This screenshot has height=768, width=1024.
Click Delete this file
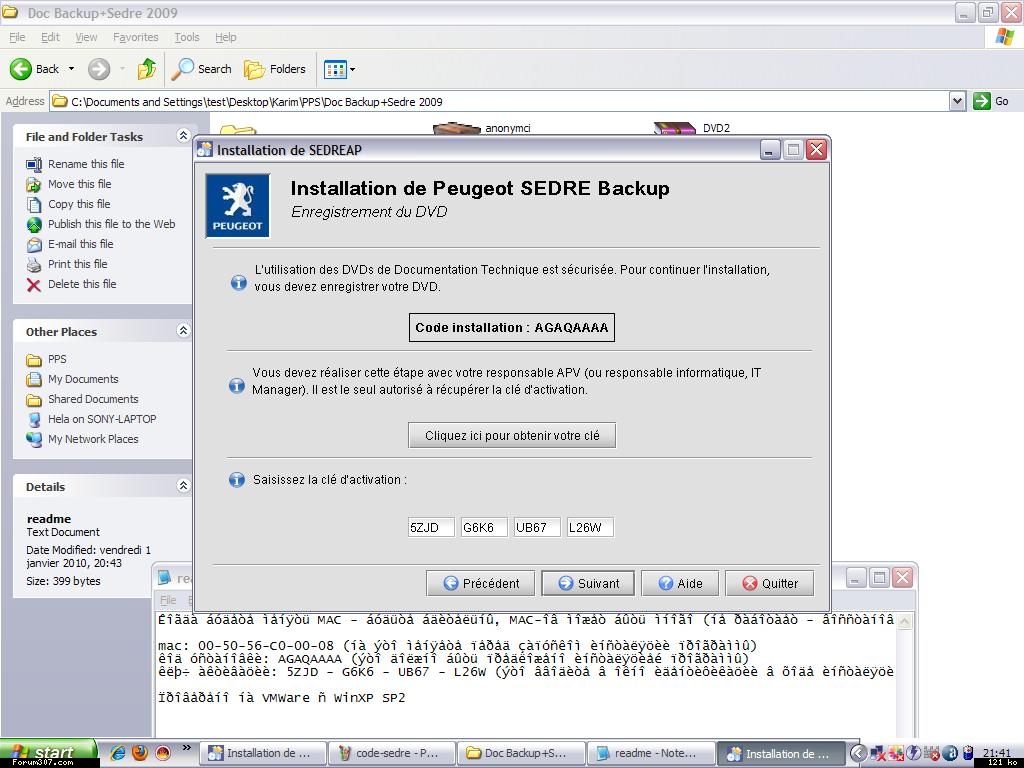(x=82, y=284)
